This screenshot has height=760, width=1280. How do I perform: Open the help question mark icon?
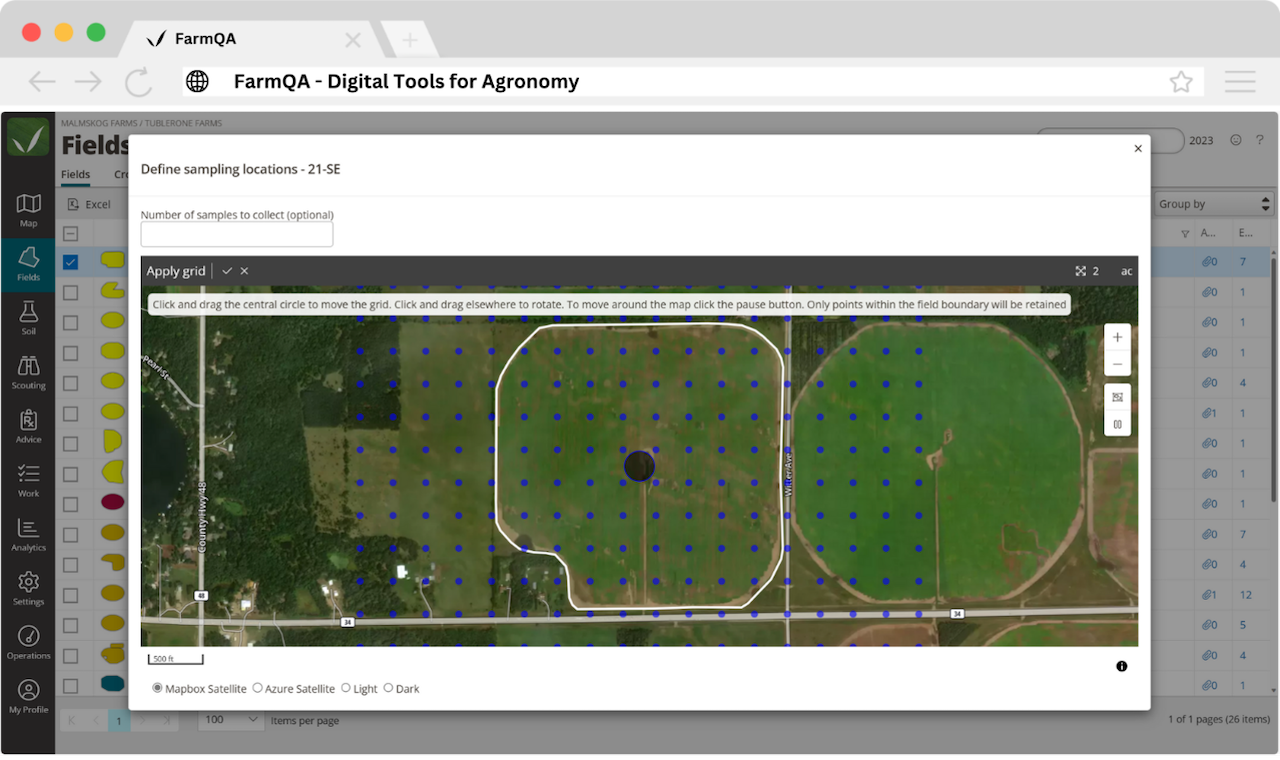pos(1260,140)
